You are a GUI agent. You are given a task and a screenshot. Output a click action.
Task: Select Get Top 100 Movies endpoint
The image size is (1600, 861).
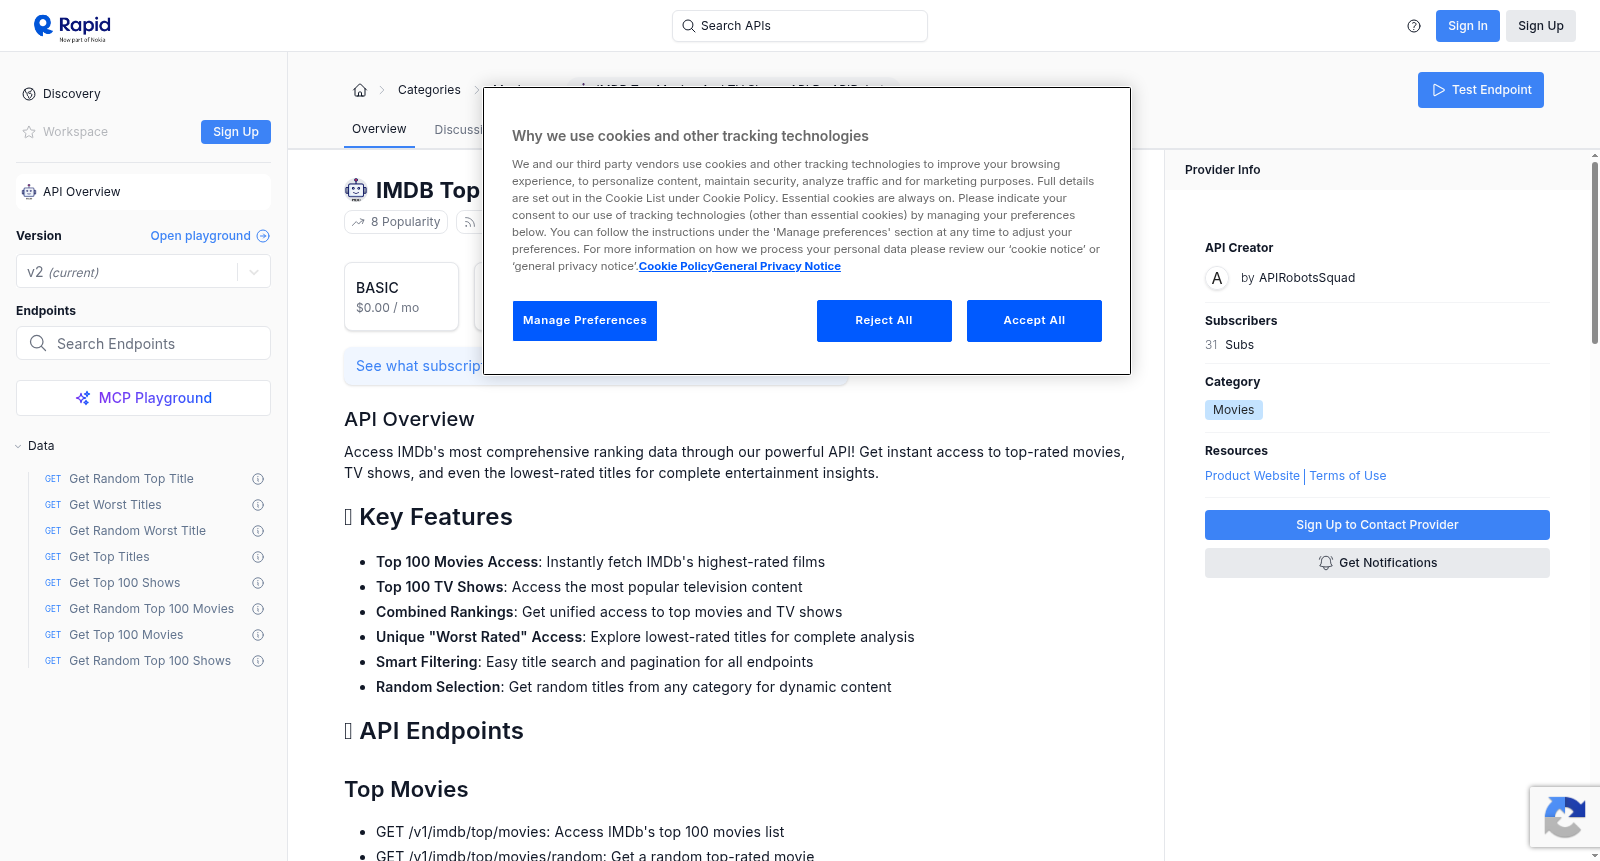click(x=126, y=635)
